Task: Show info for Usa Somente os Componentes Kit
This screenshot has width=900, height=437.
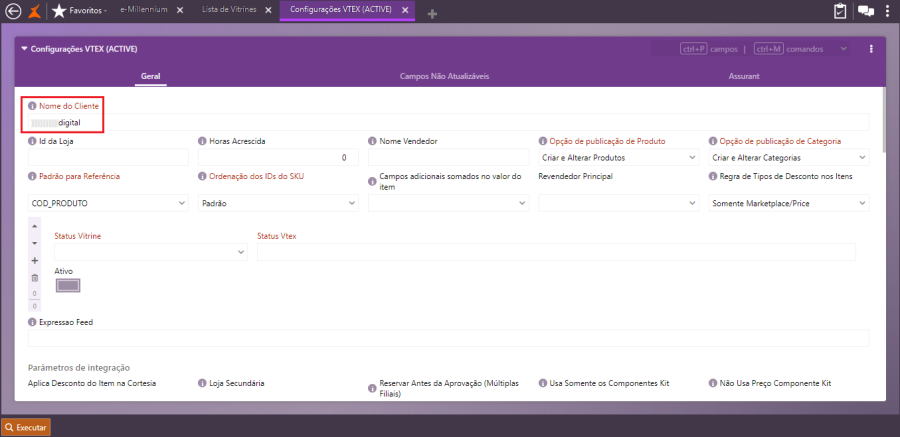Action: click(x=542, y=383)
